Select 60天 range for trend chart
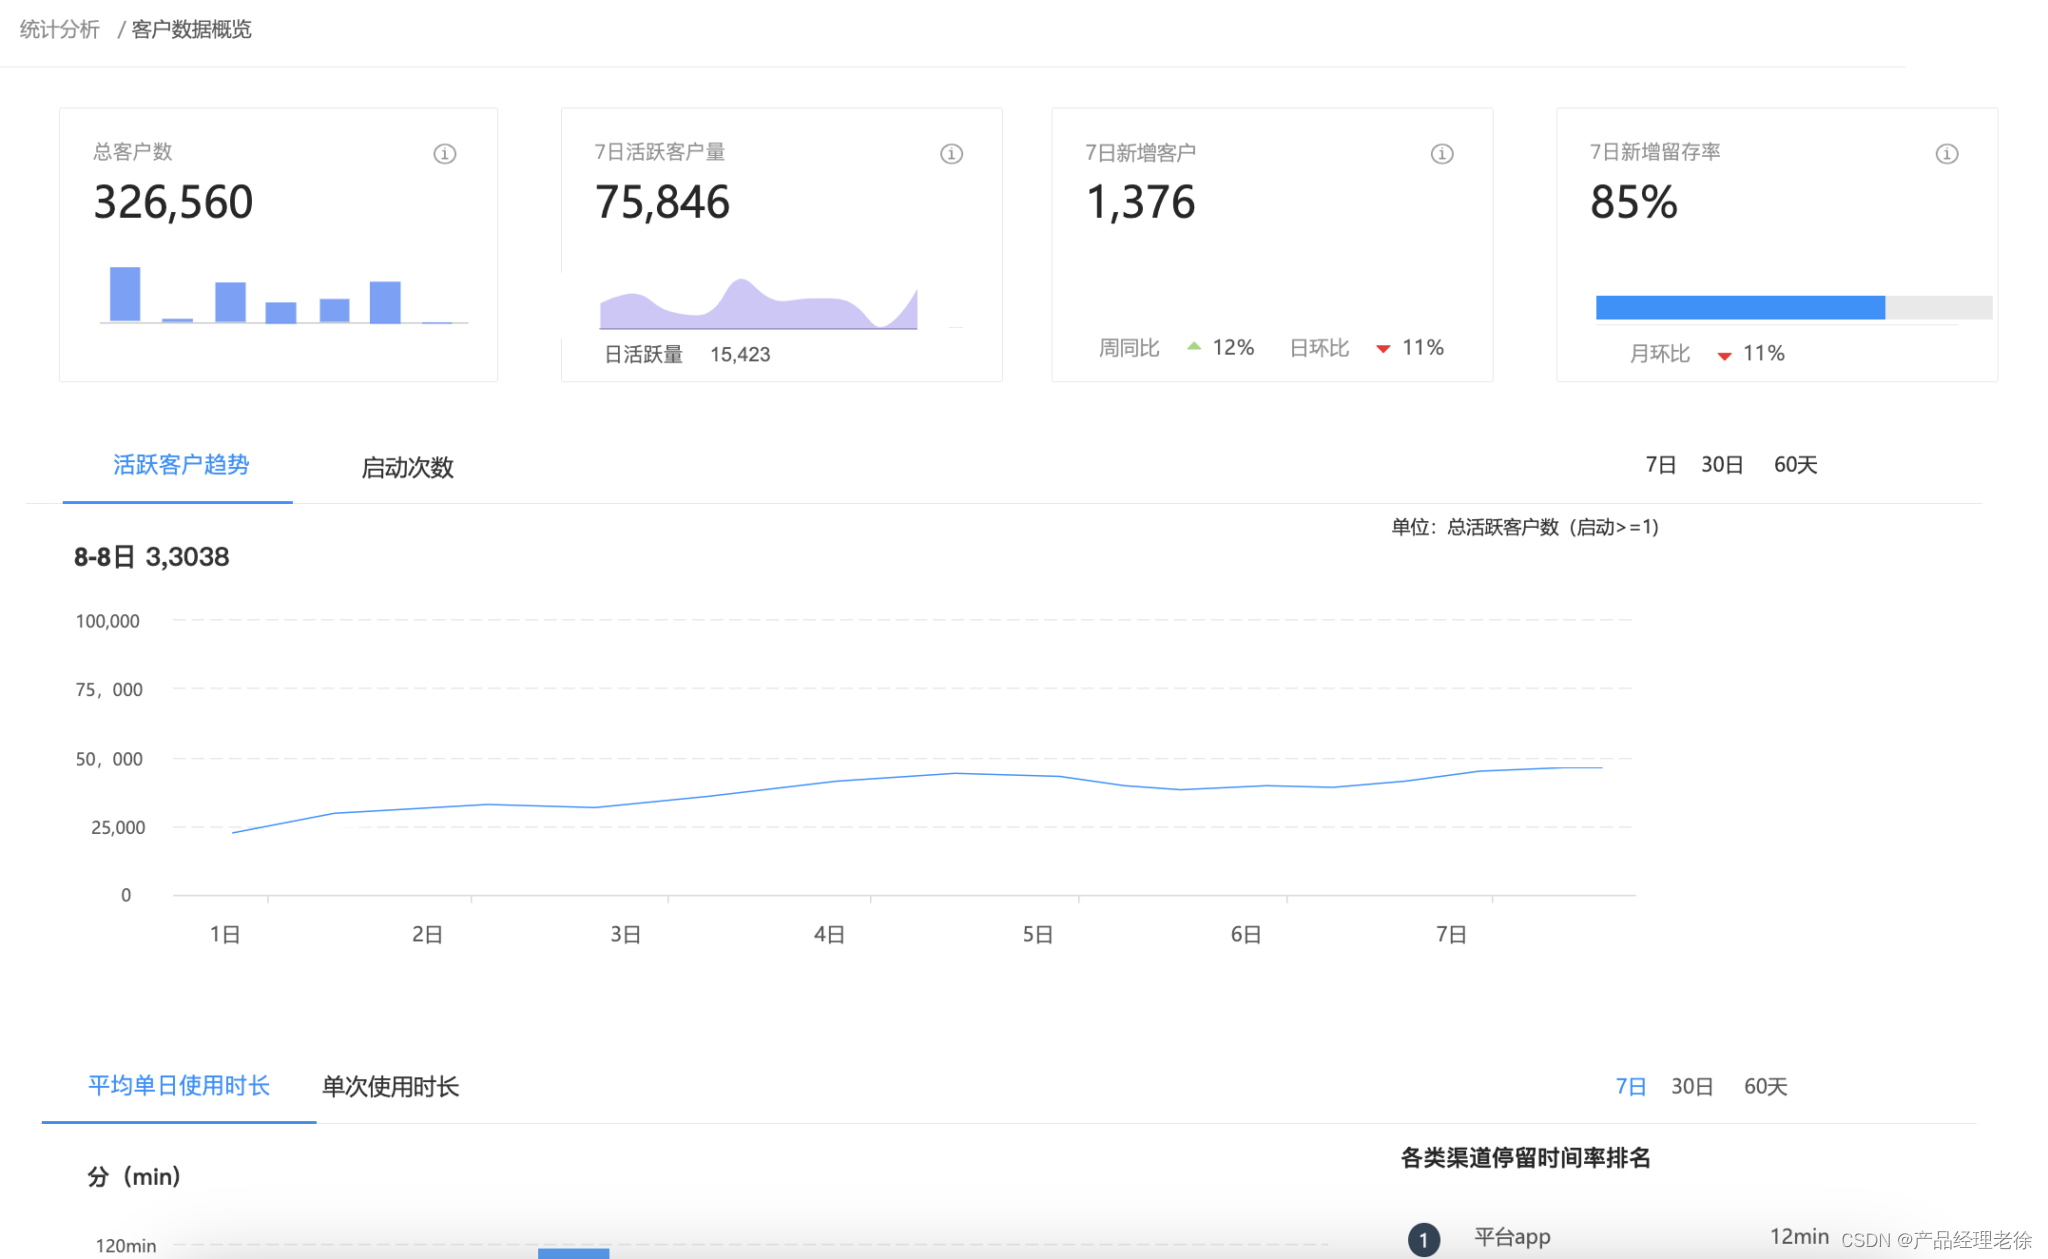 click(1795, 465)
